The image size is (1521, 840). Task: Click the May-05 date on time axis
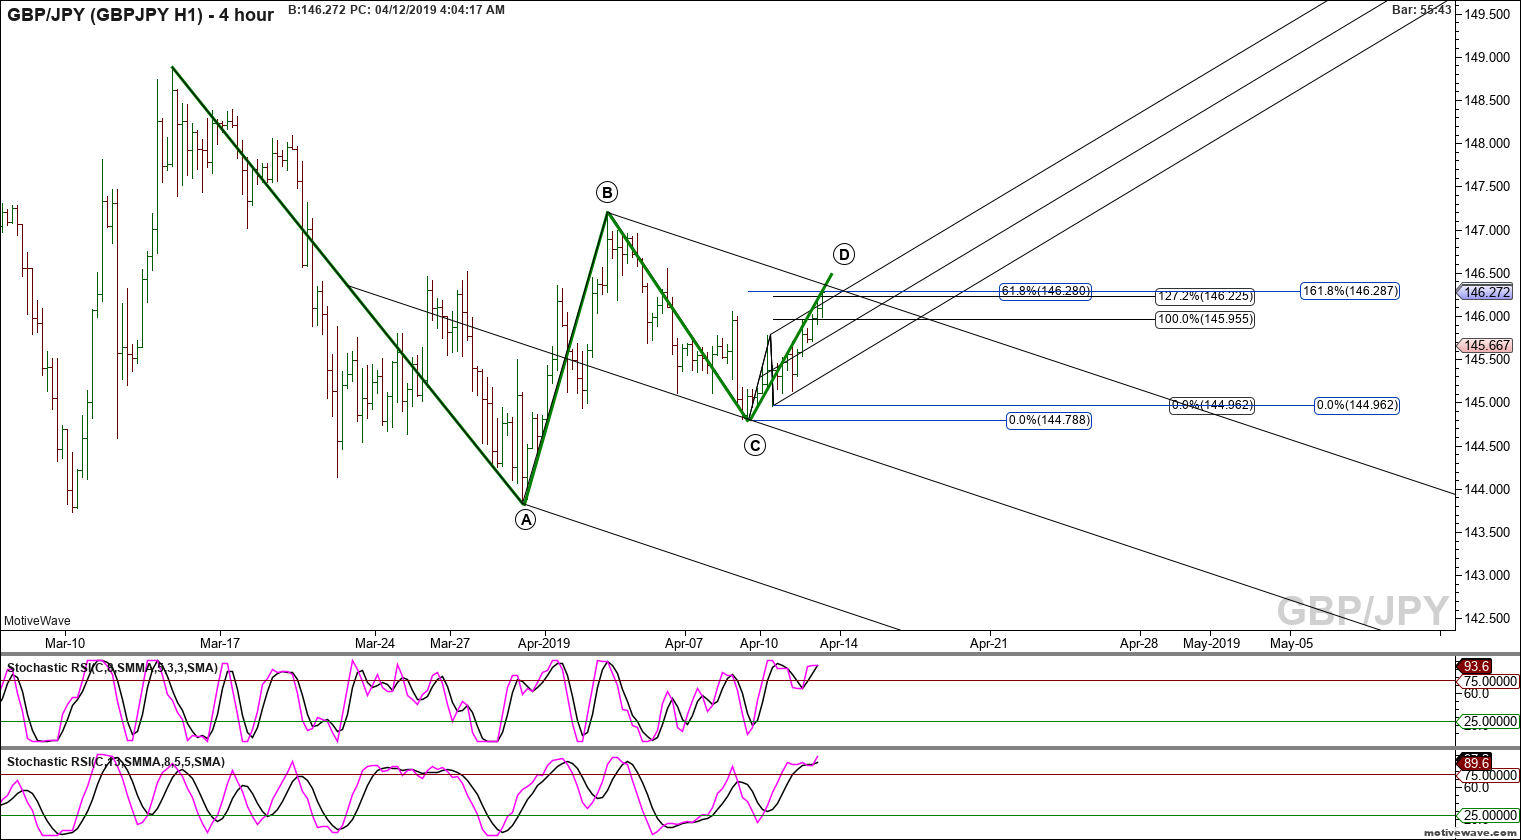(x=1292, y=643)
